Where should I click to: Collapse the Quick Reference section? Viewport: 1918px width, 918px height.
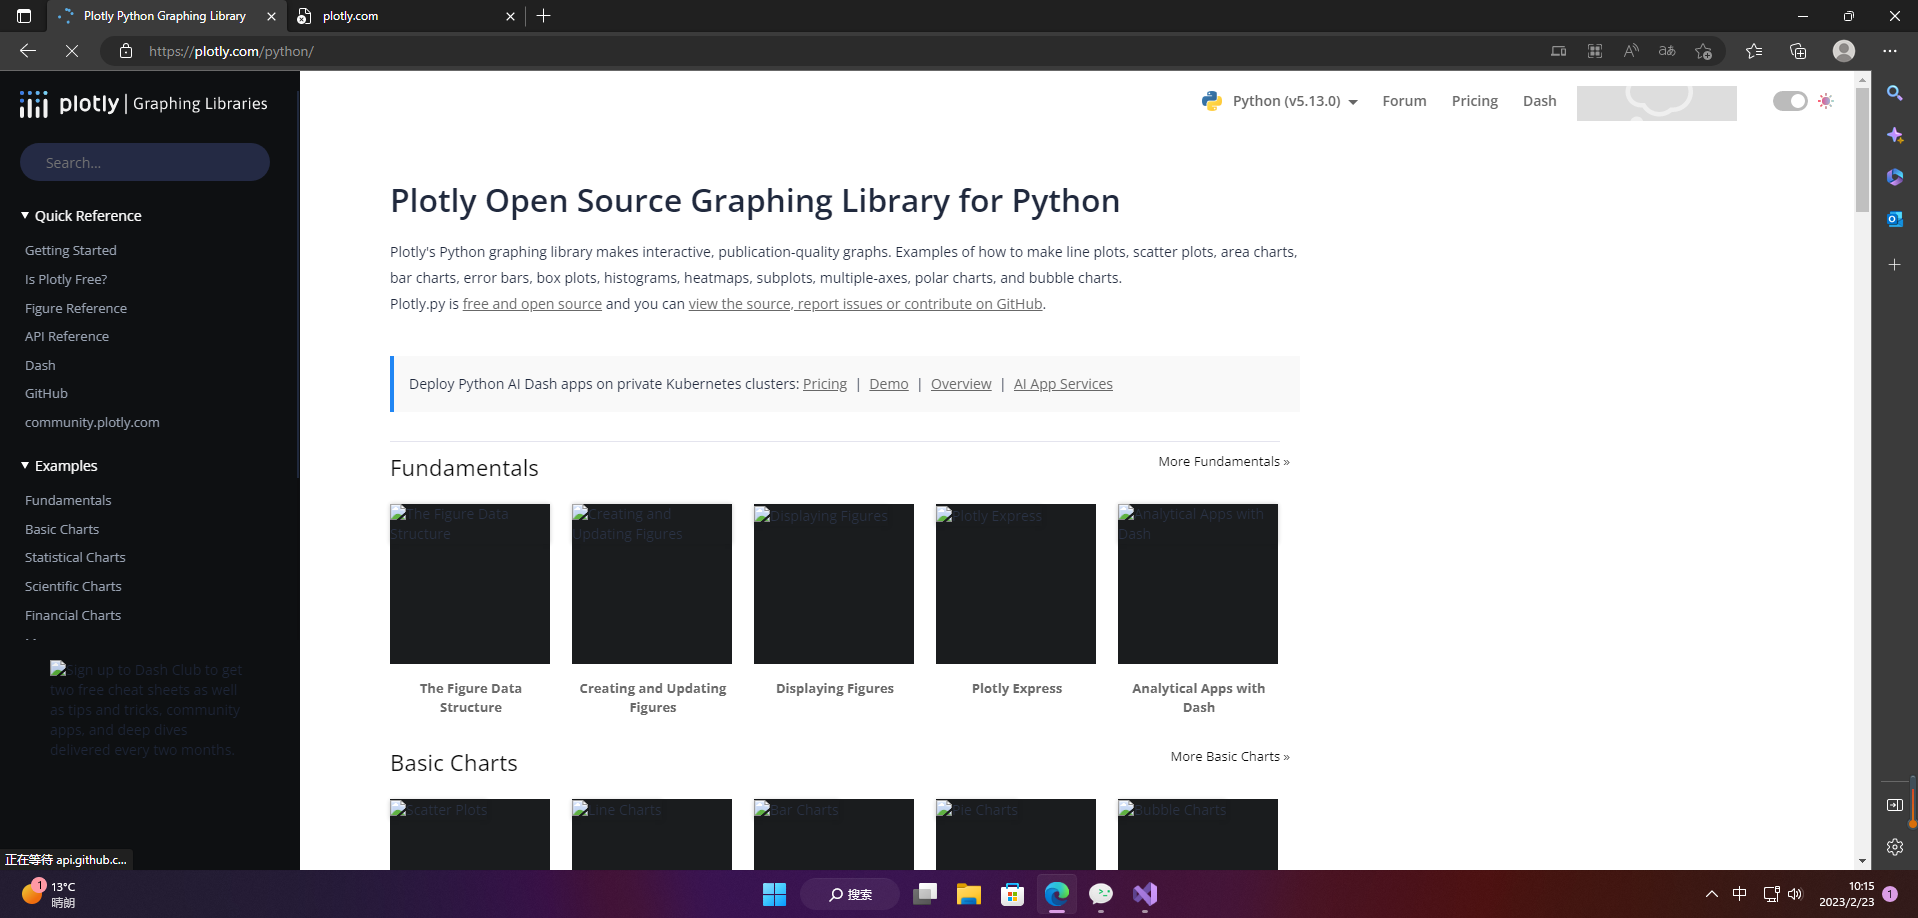coord(23,215)
